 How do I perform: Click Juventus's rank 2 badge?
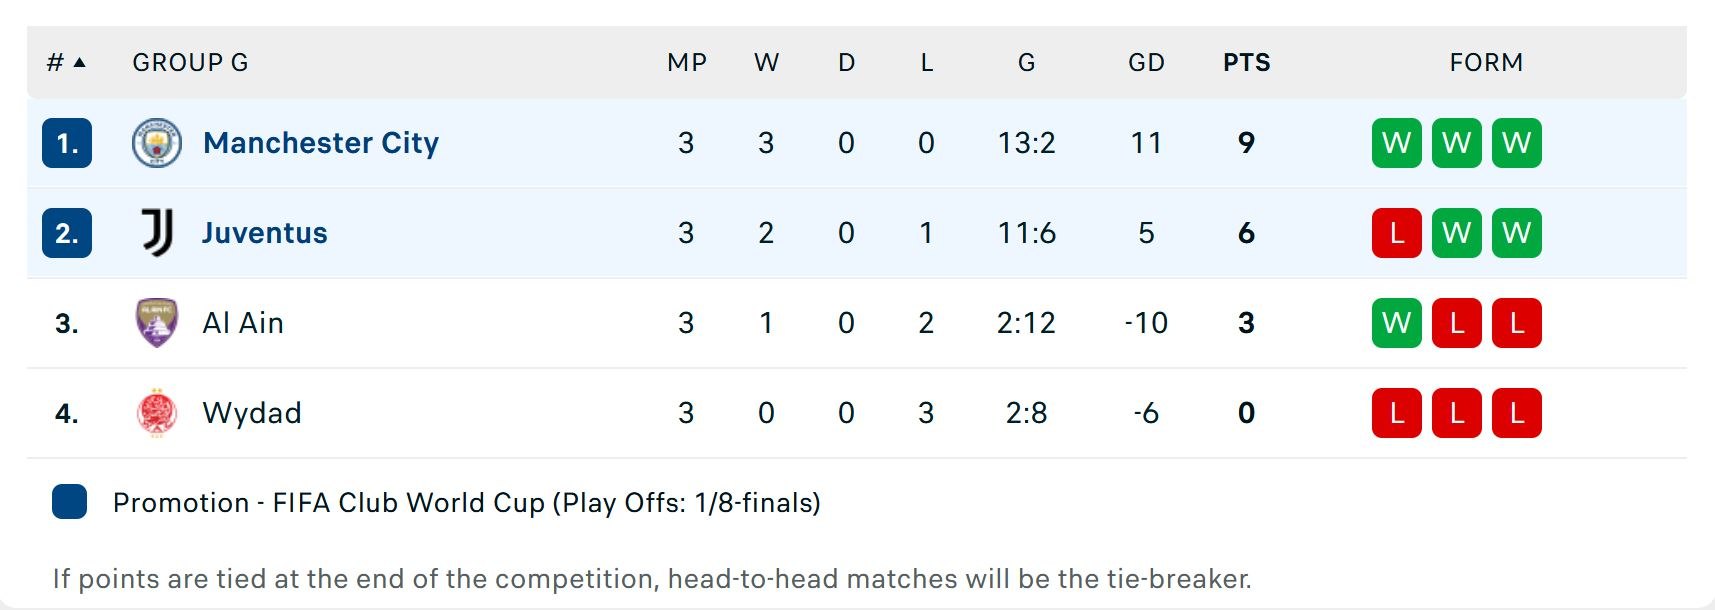tap(67, 233)
